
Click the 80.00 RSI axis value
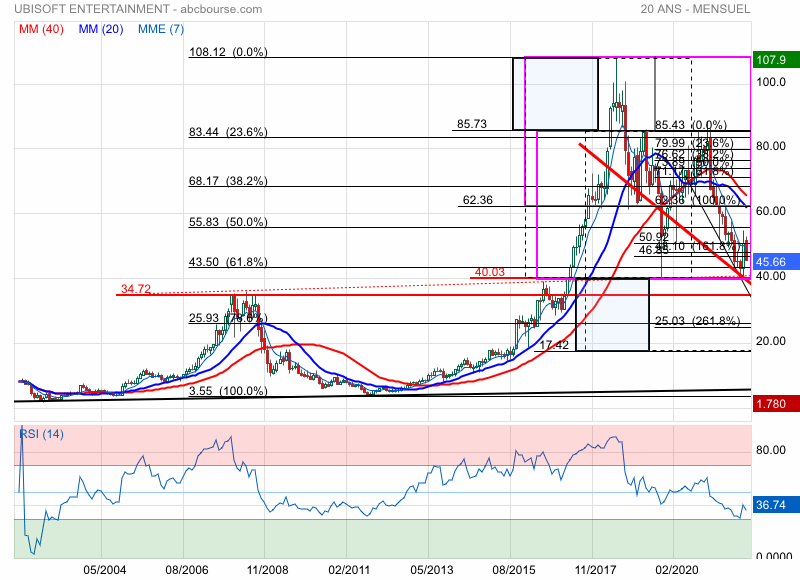click(x=771, y=449)
